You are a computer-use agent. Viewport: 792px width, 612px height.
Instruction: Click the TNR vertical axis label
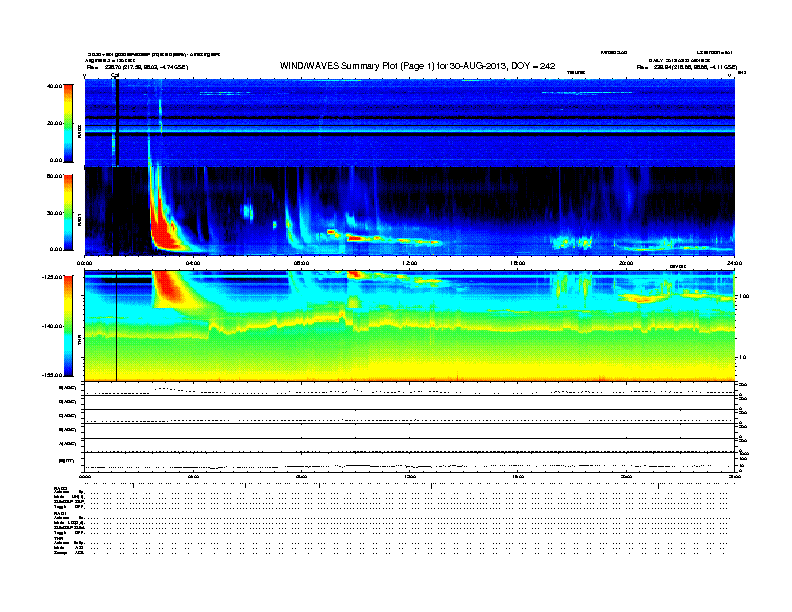(x=79, y=341)
